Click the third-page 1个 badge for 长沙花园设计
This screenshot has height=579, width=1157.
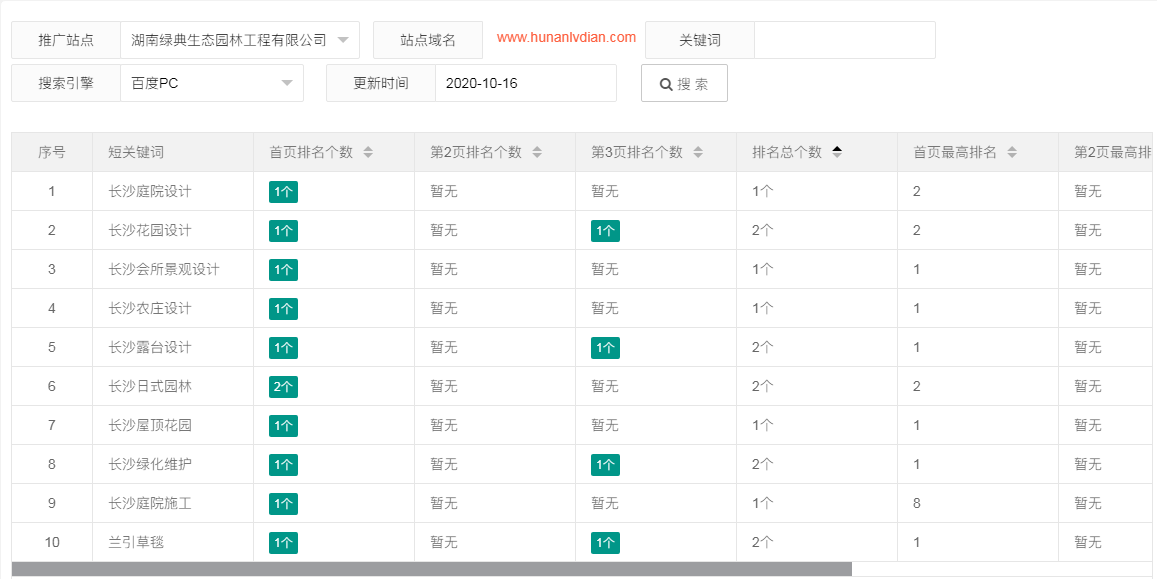click(x=605, y=231)
